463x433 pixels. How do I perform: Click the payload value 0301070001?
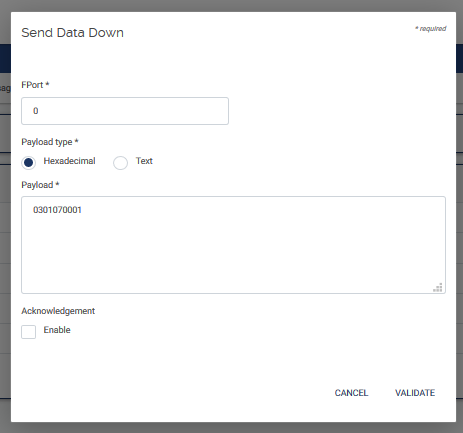tap(57, 210)
